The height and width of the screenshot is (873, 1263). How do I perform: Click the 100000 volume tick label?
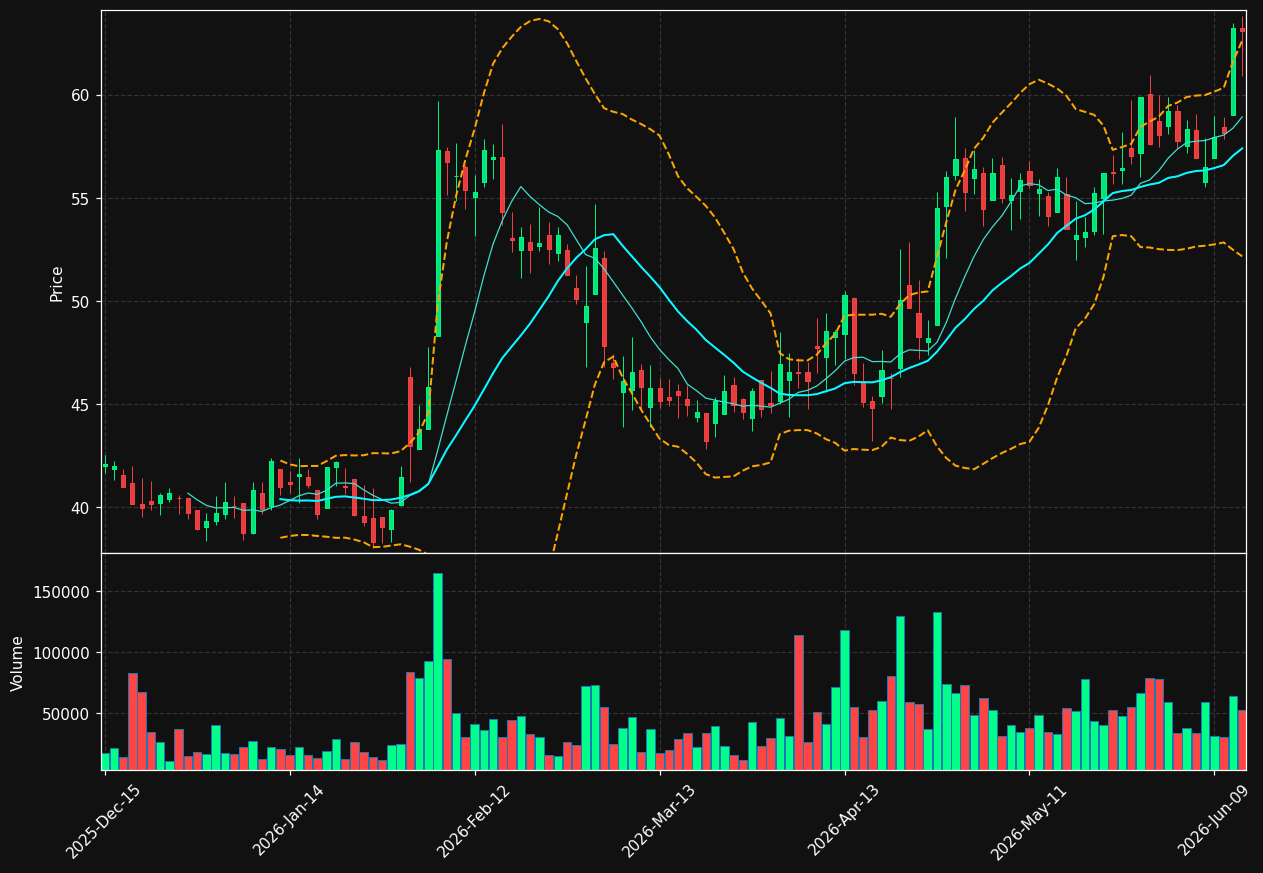pos(62,653)
